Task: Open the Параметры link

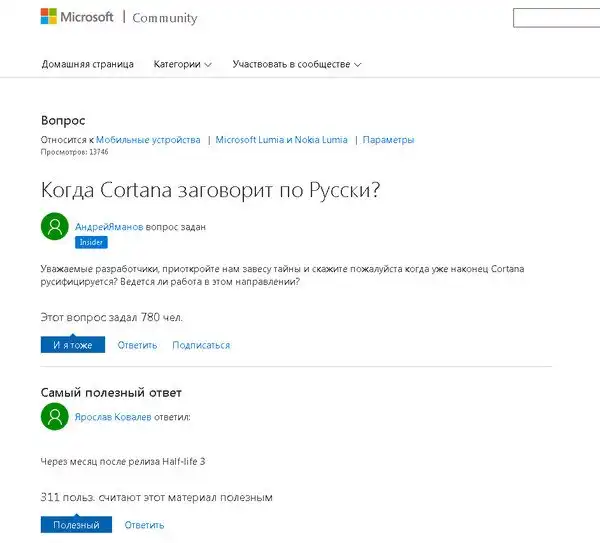Action: (388, 140)
